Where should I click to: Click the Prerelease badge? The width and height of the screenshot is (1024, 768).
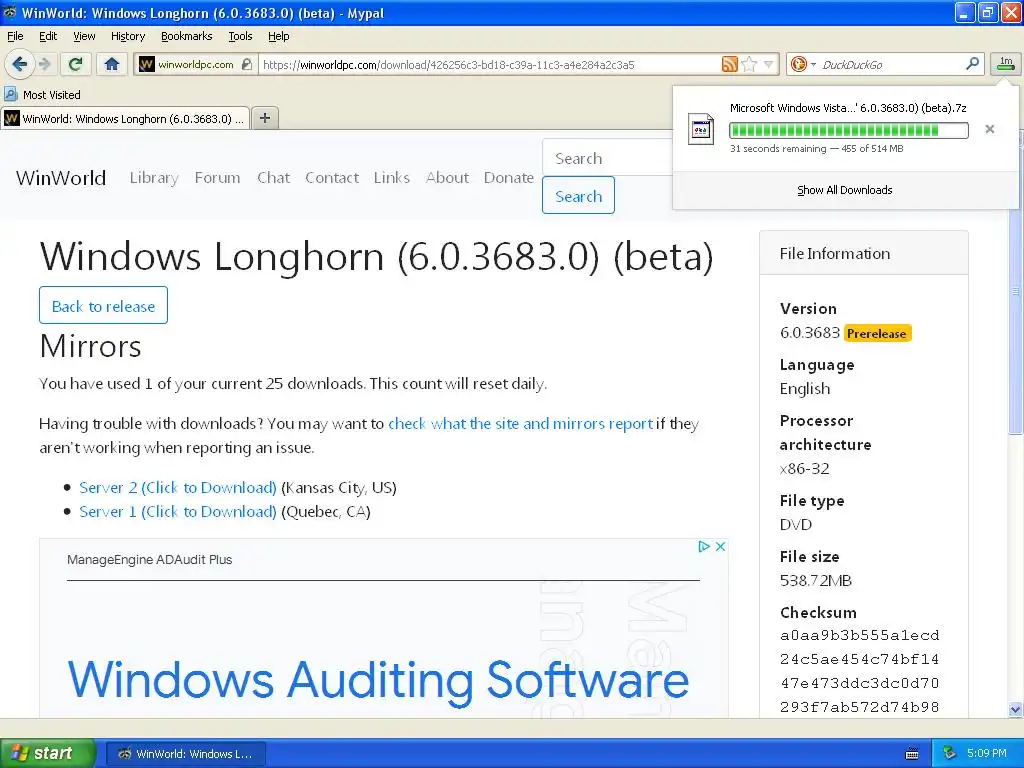[876, 334]
